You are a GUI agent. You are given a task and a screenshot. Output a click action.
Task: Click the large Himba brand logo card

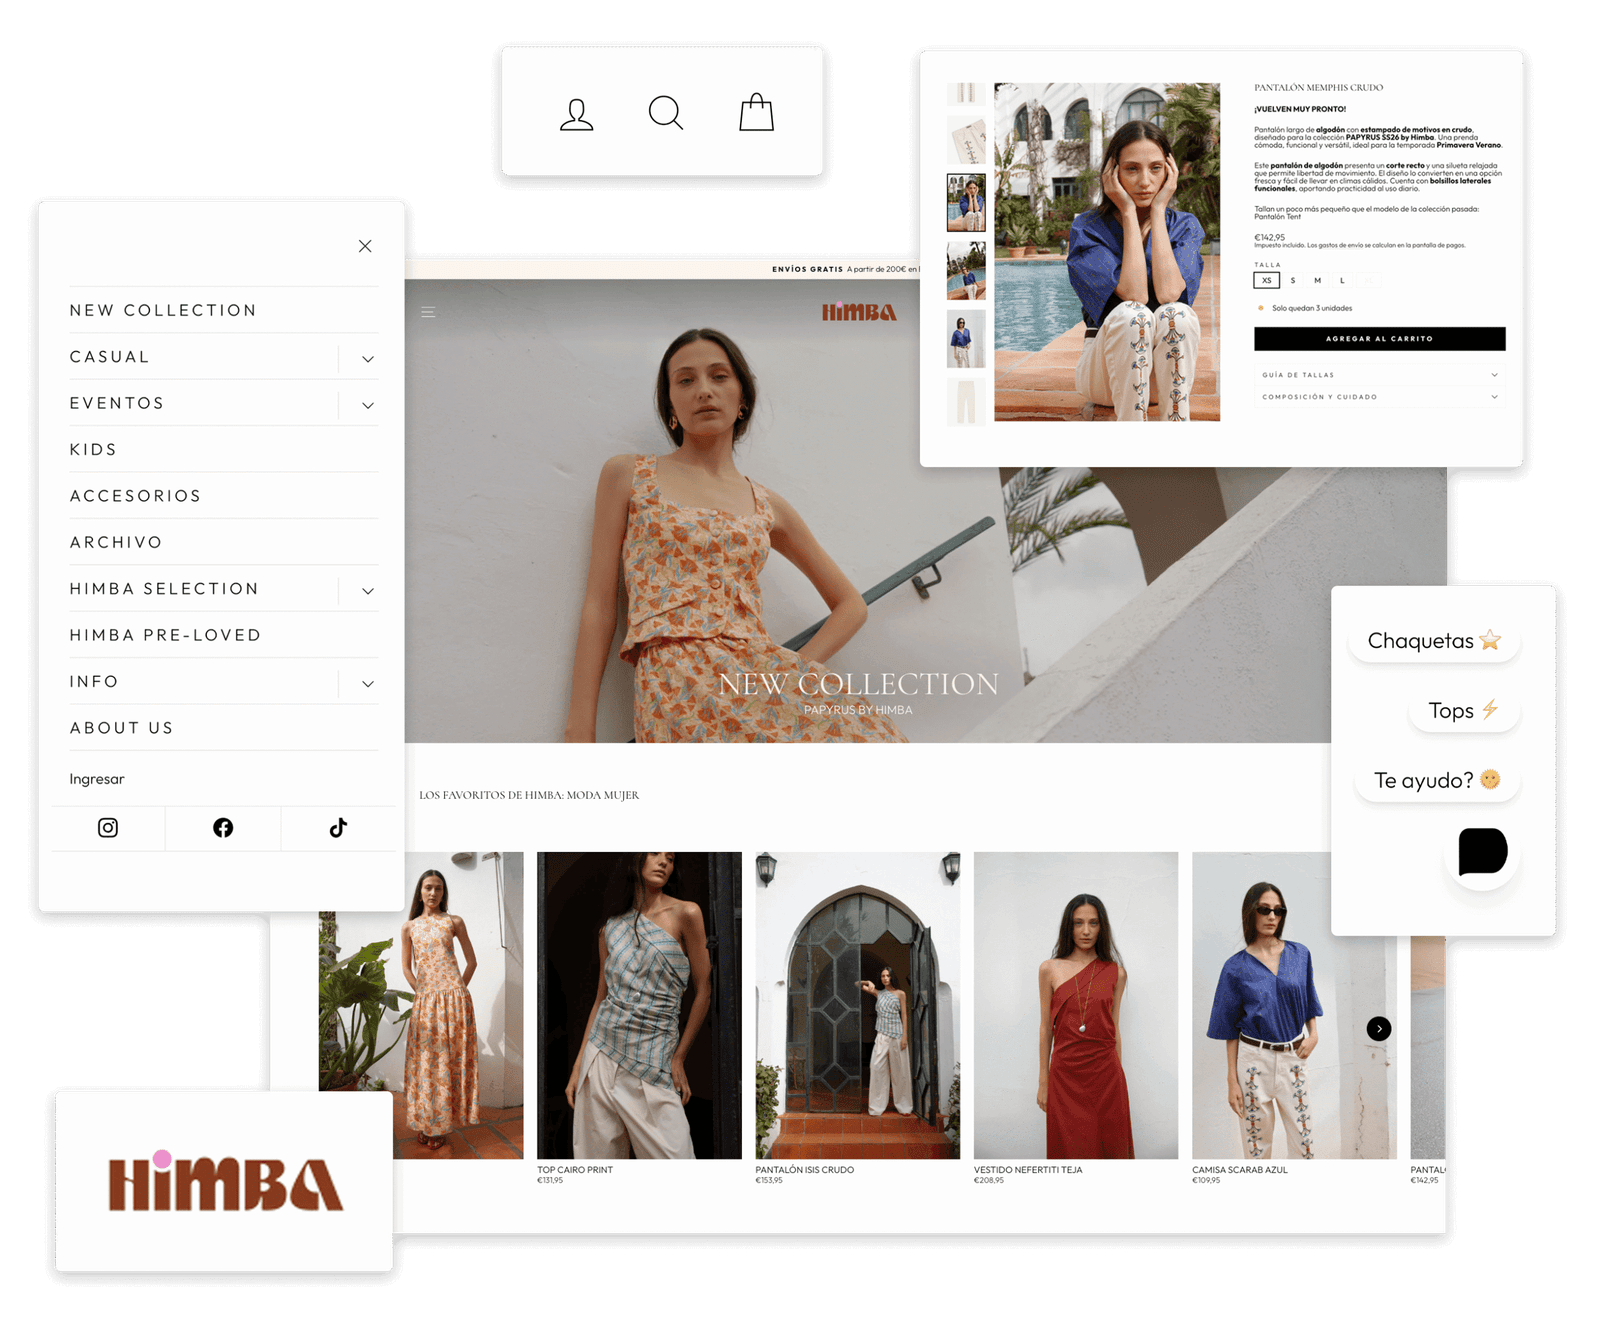(x=224, y=1181)
